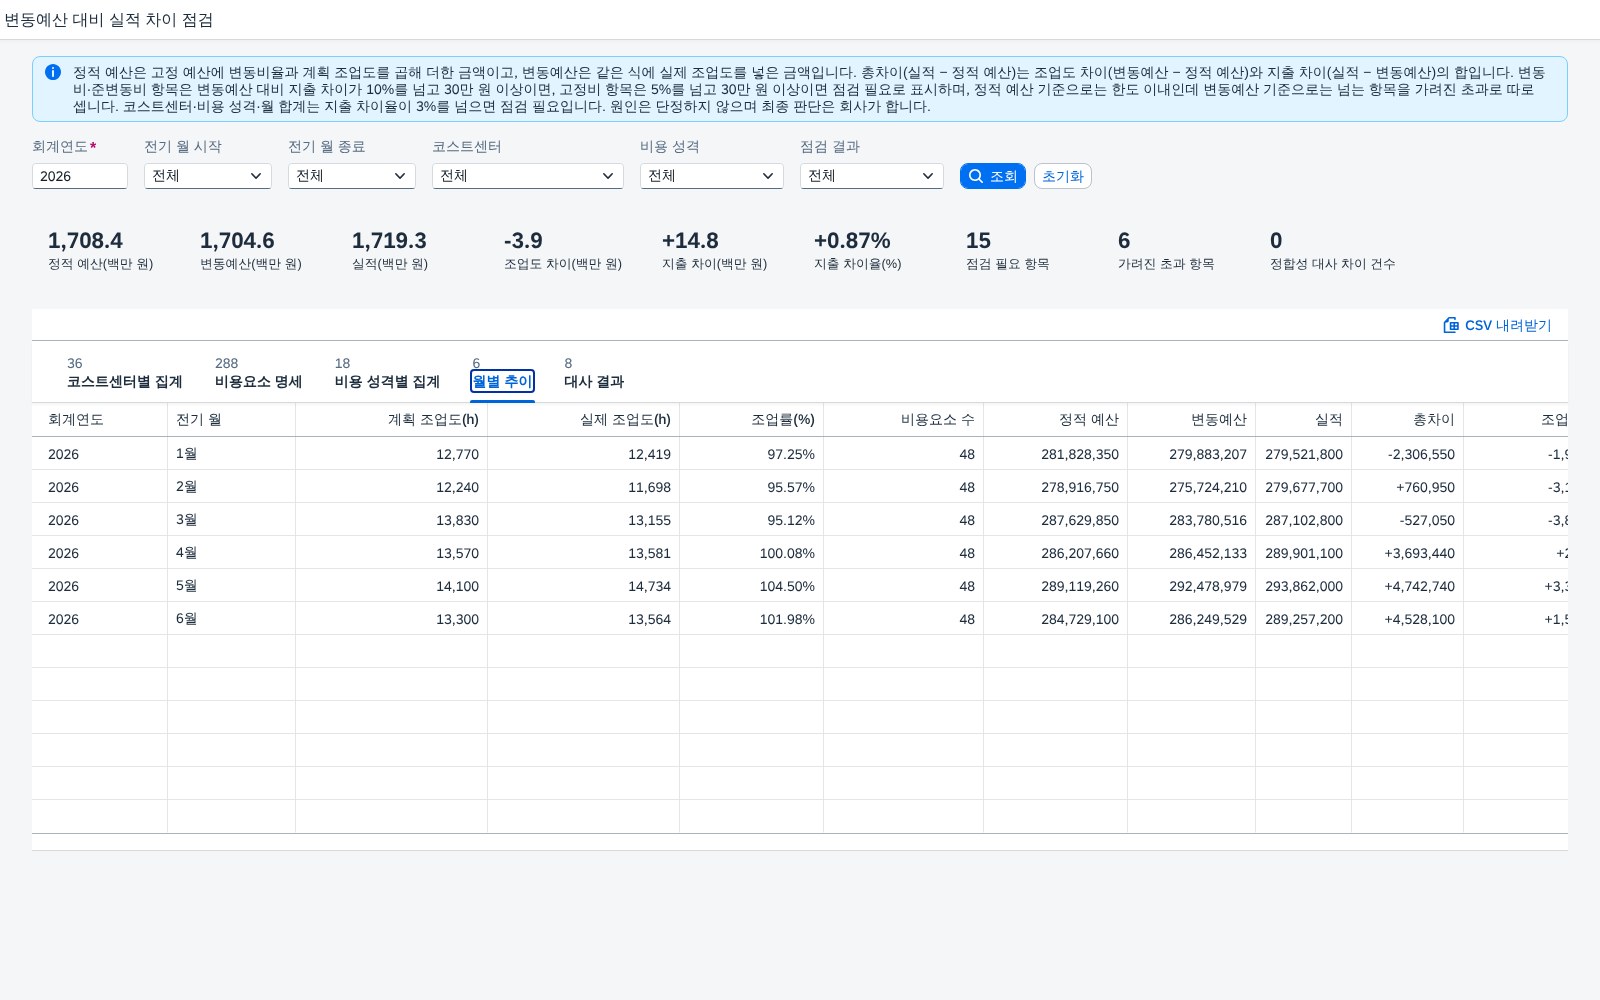The image size is (1600, 1000).
Task: Open the 점검 결과 dropdown
Action: pos(872,176)
